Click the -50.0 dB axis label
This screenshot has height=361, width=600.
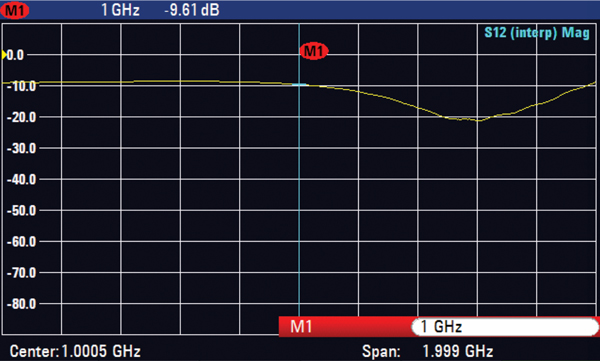21,211
